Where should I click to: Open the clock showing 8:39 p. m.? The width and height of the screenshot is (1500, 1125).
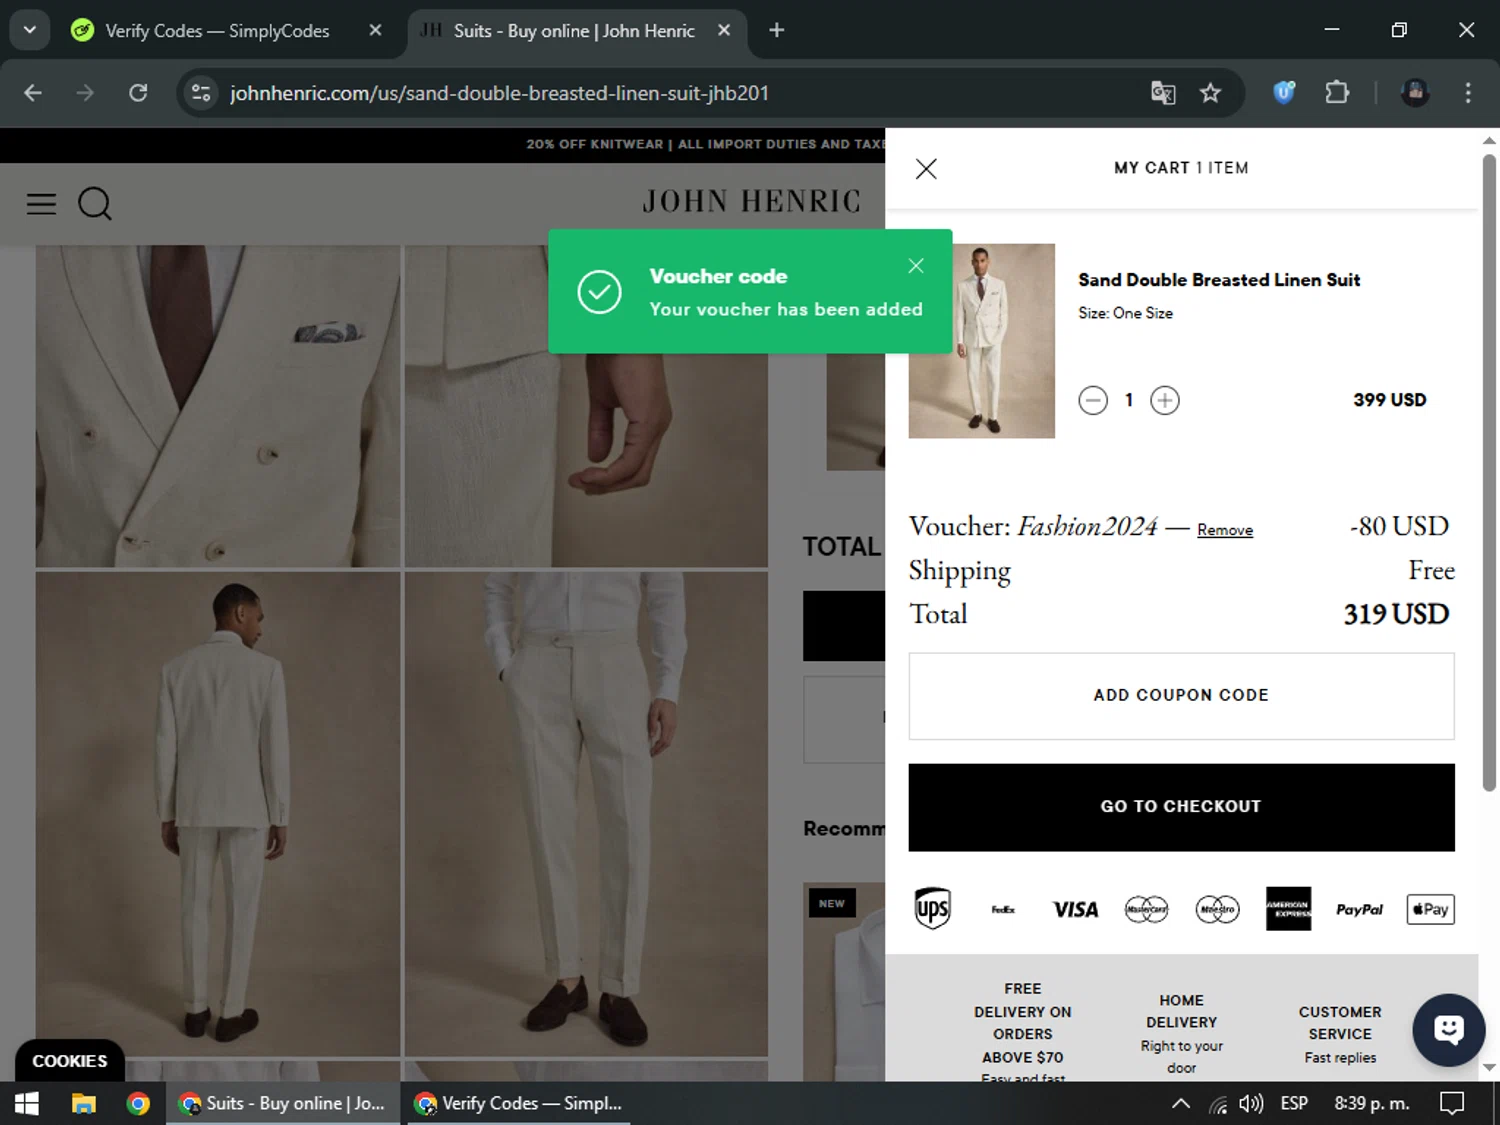click(1372, 1103)
